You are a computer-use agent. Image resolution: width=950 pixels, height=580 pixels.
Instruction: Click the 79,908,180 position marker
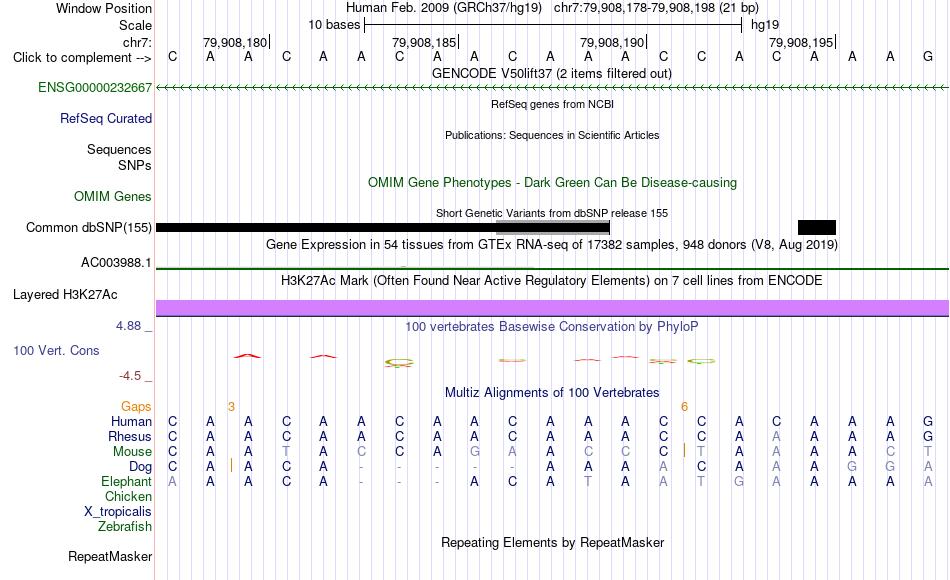pos(235,42)
